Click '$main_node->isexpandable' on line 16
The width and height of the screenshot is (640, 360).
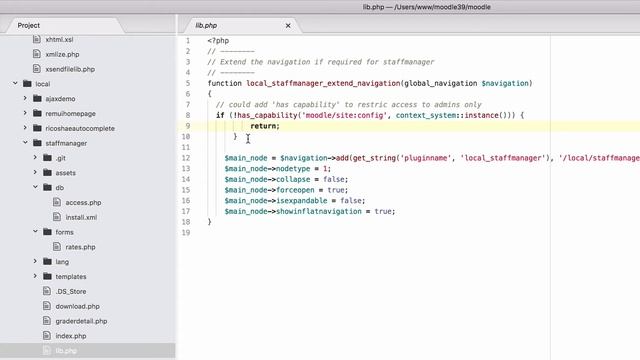(276, 201)
